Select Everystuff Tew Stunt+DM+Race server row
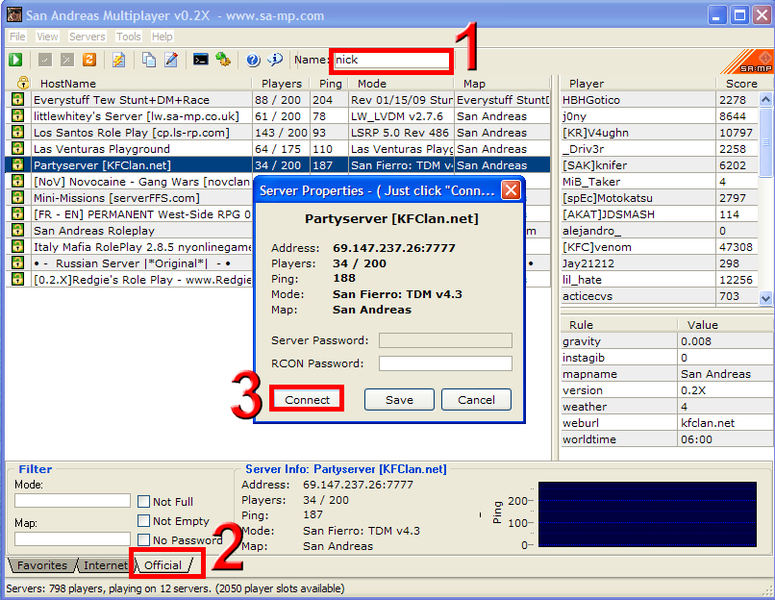This screenshot has height=600, width=775. point(278,100)
